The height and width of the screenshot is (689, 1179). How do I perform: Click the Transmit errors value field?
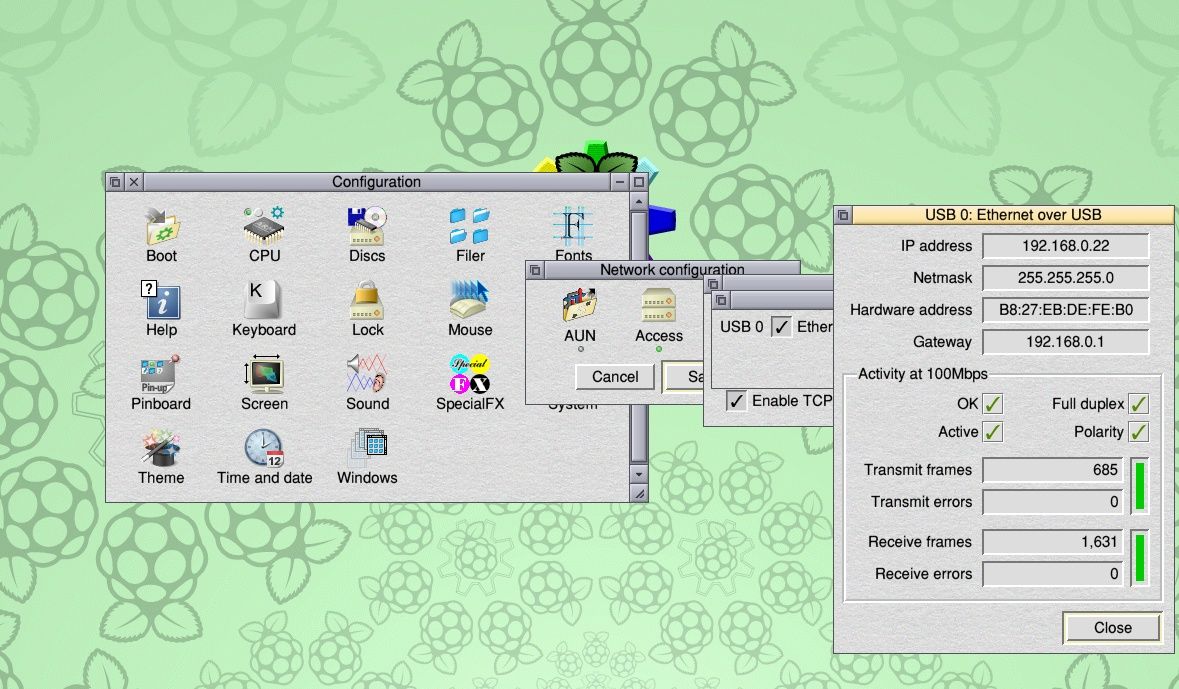click(x=1053, y=502)
